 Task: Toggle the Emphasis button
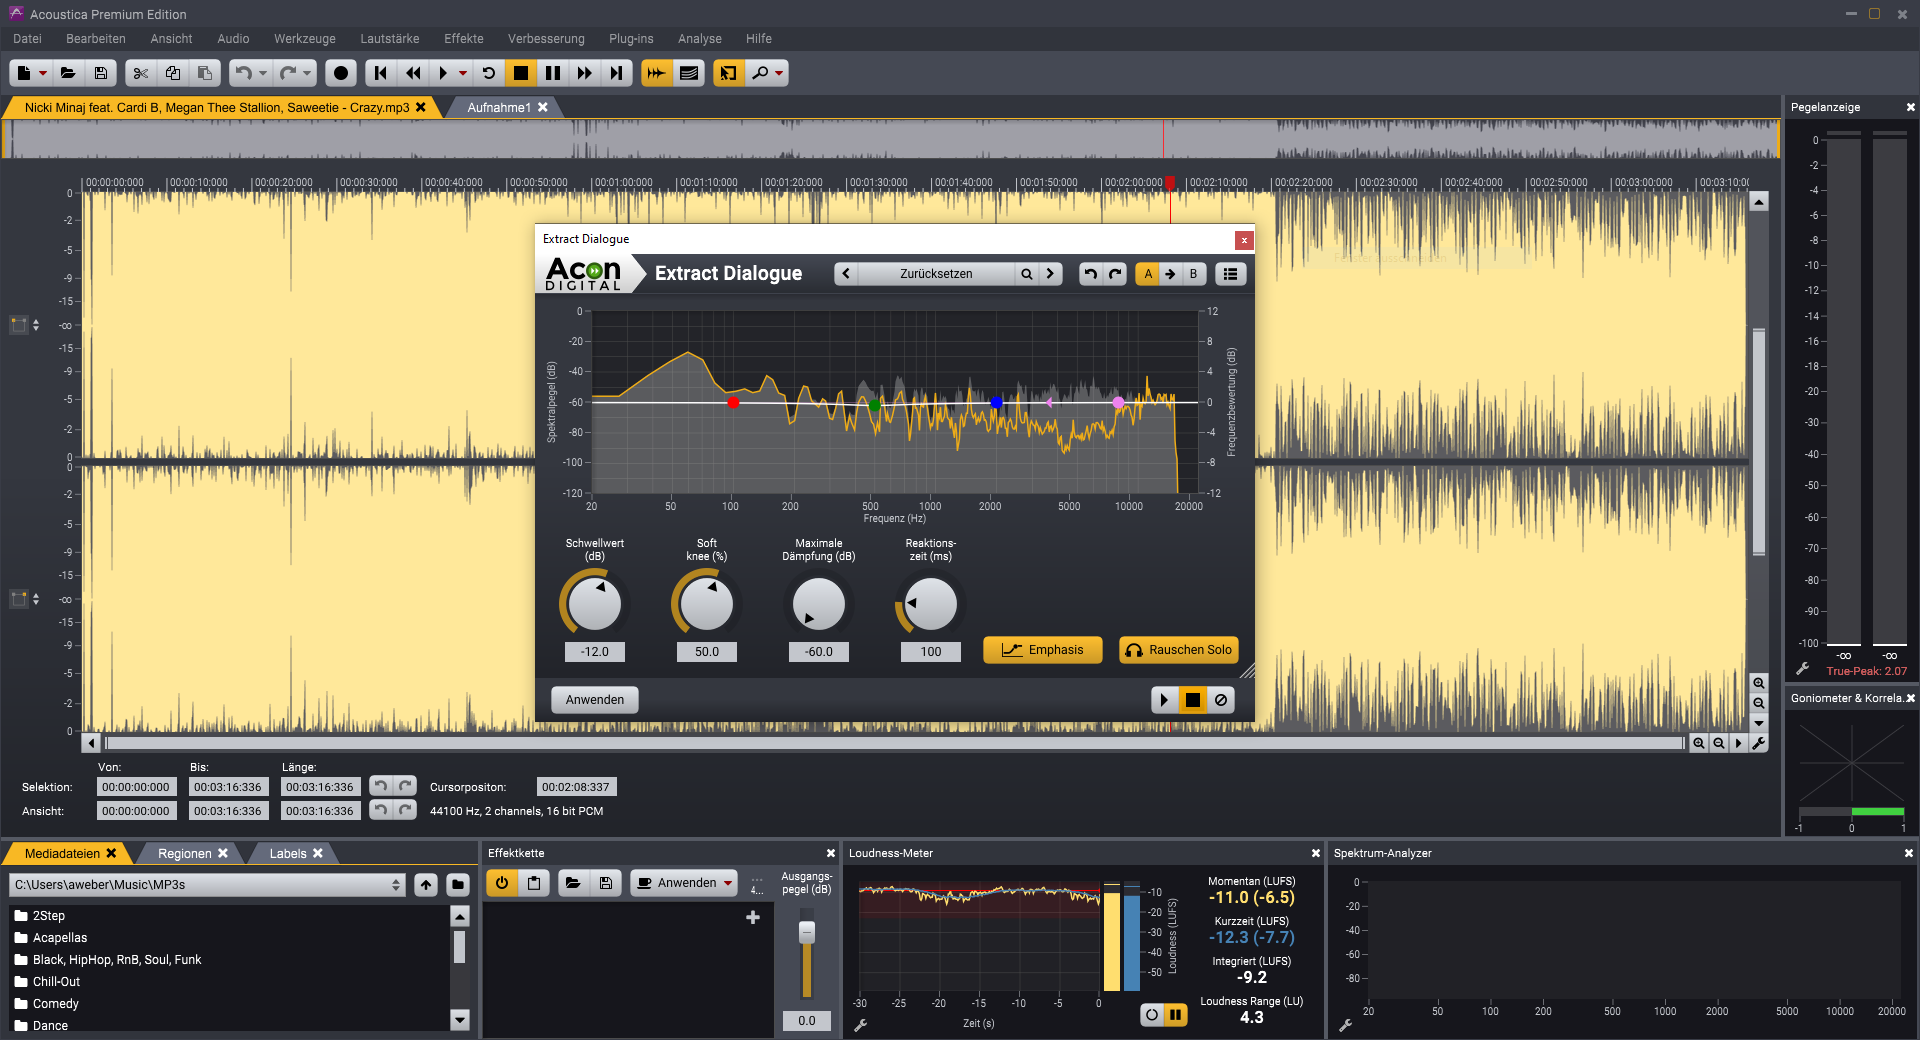point(1042,650)
